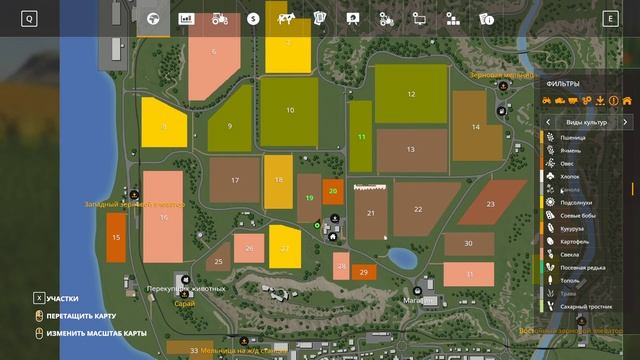Toggle Ячмень crop filter
The image size is (640, 360).
[x=582, y=151]
